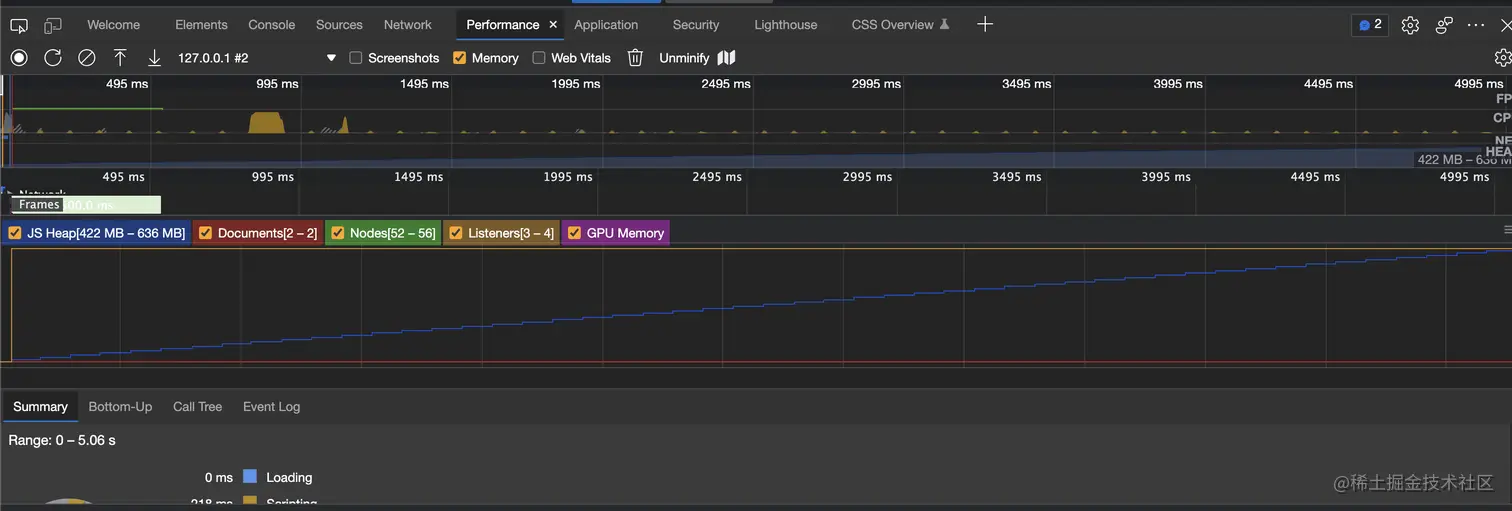Switch to the Network tab
This screenshot has width=1512, height=511.
pyautogui.click(x=408, y=25)
